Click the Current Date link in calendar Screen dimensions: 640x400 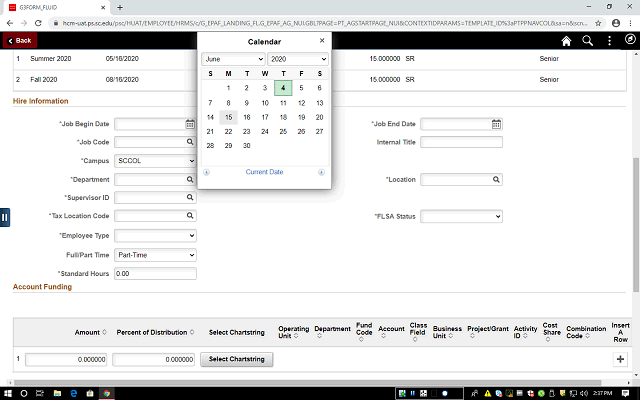264,172
